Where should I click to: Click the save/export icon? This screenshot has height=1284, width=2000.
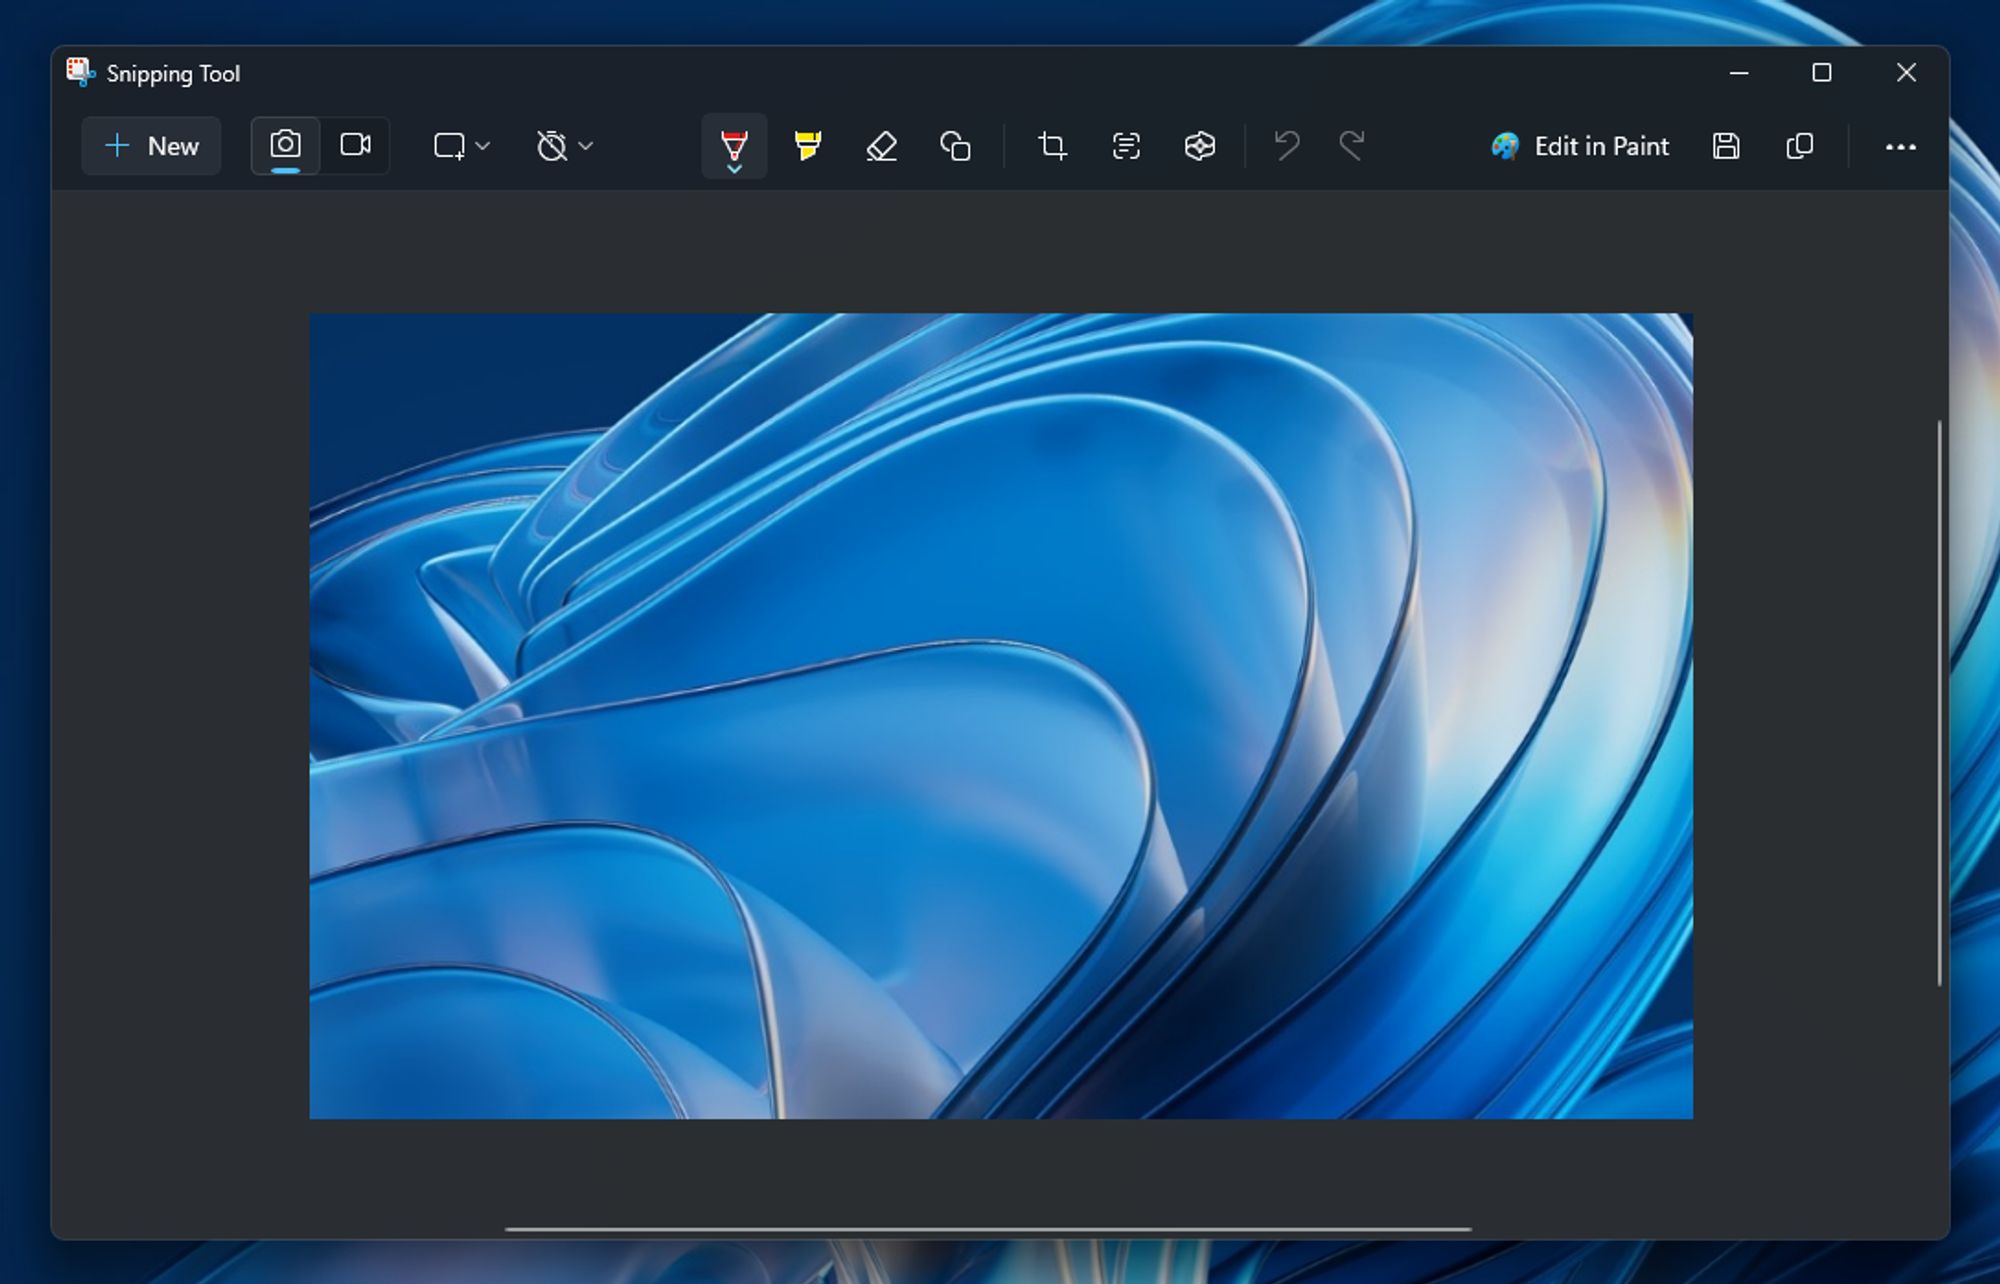1726,146
